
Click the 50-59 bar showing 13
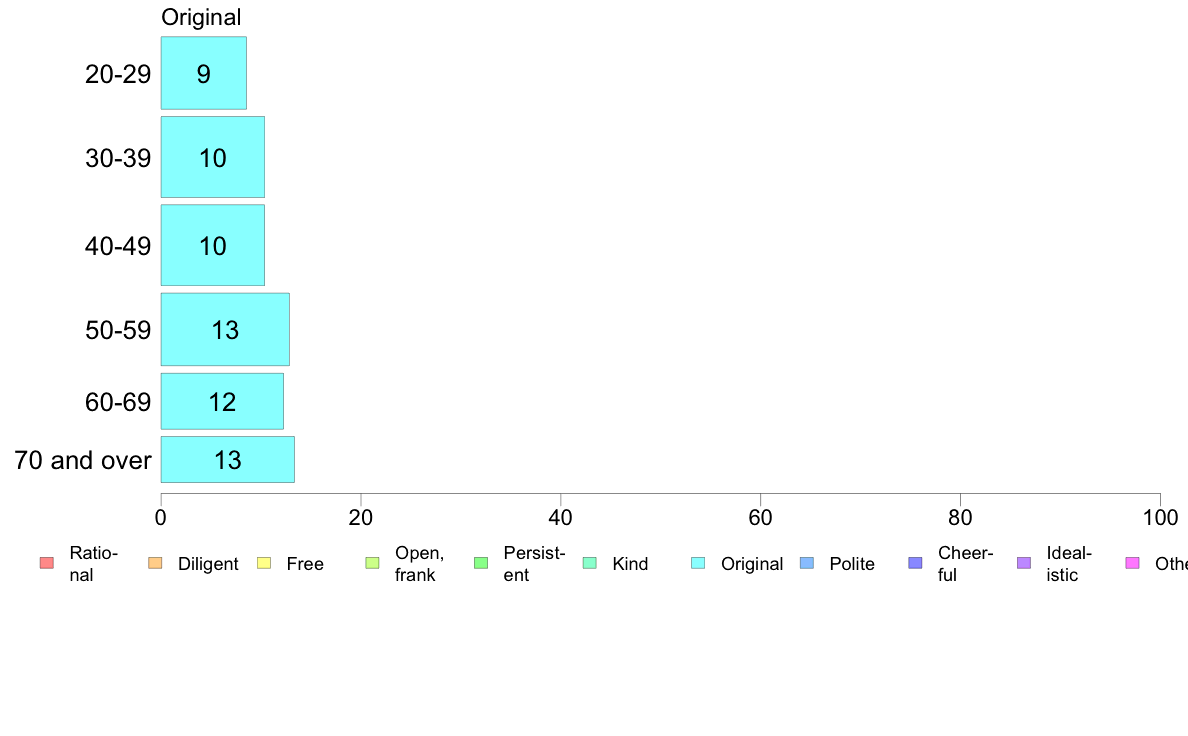225,329
